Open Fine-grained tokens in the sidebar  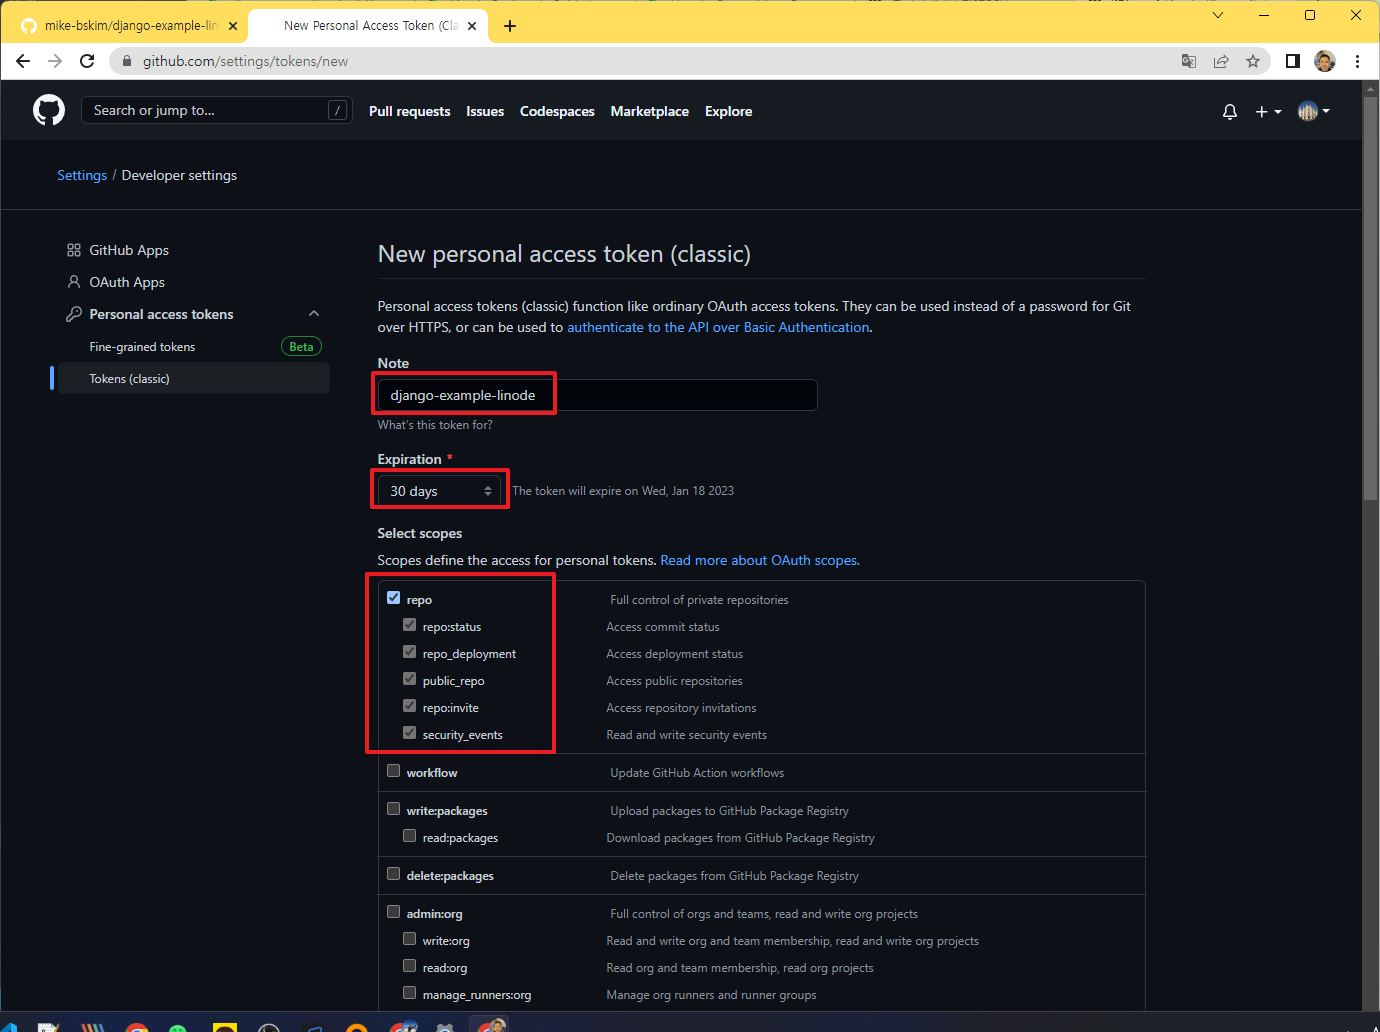pyautogui.click(x=142, y=347)
